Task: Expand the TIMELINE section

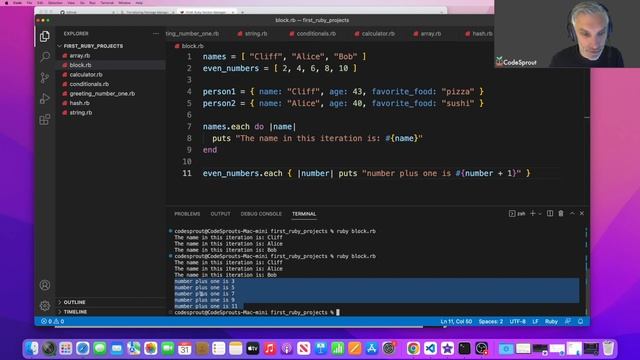Action: (x=75, y=312)
